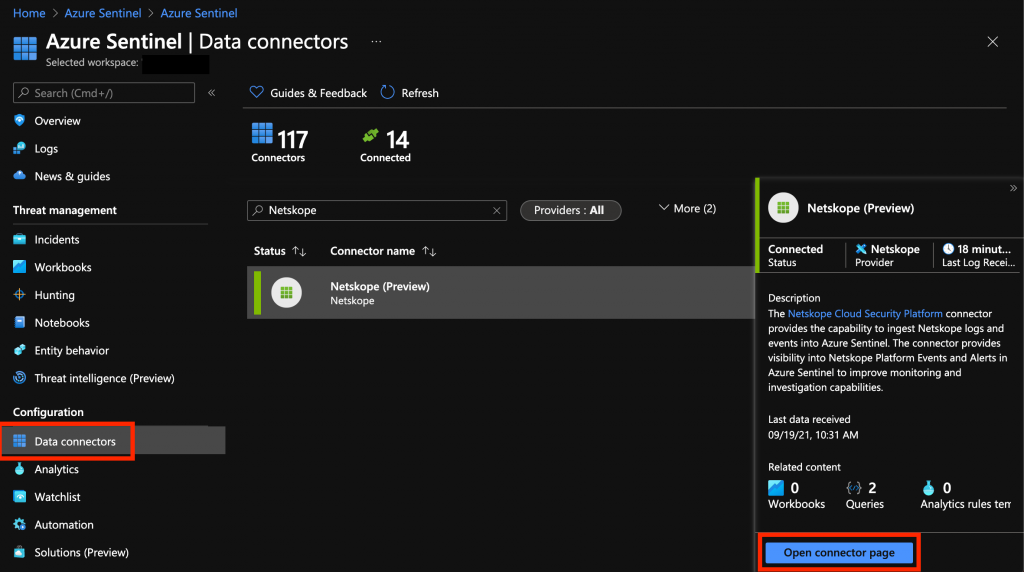
Task: Click Guides & Feedback
Action: (x=308, y=93)
